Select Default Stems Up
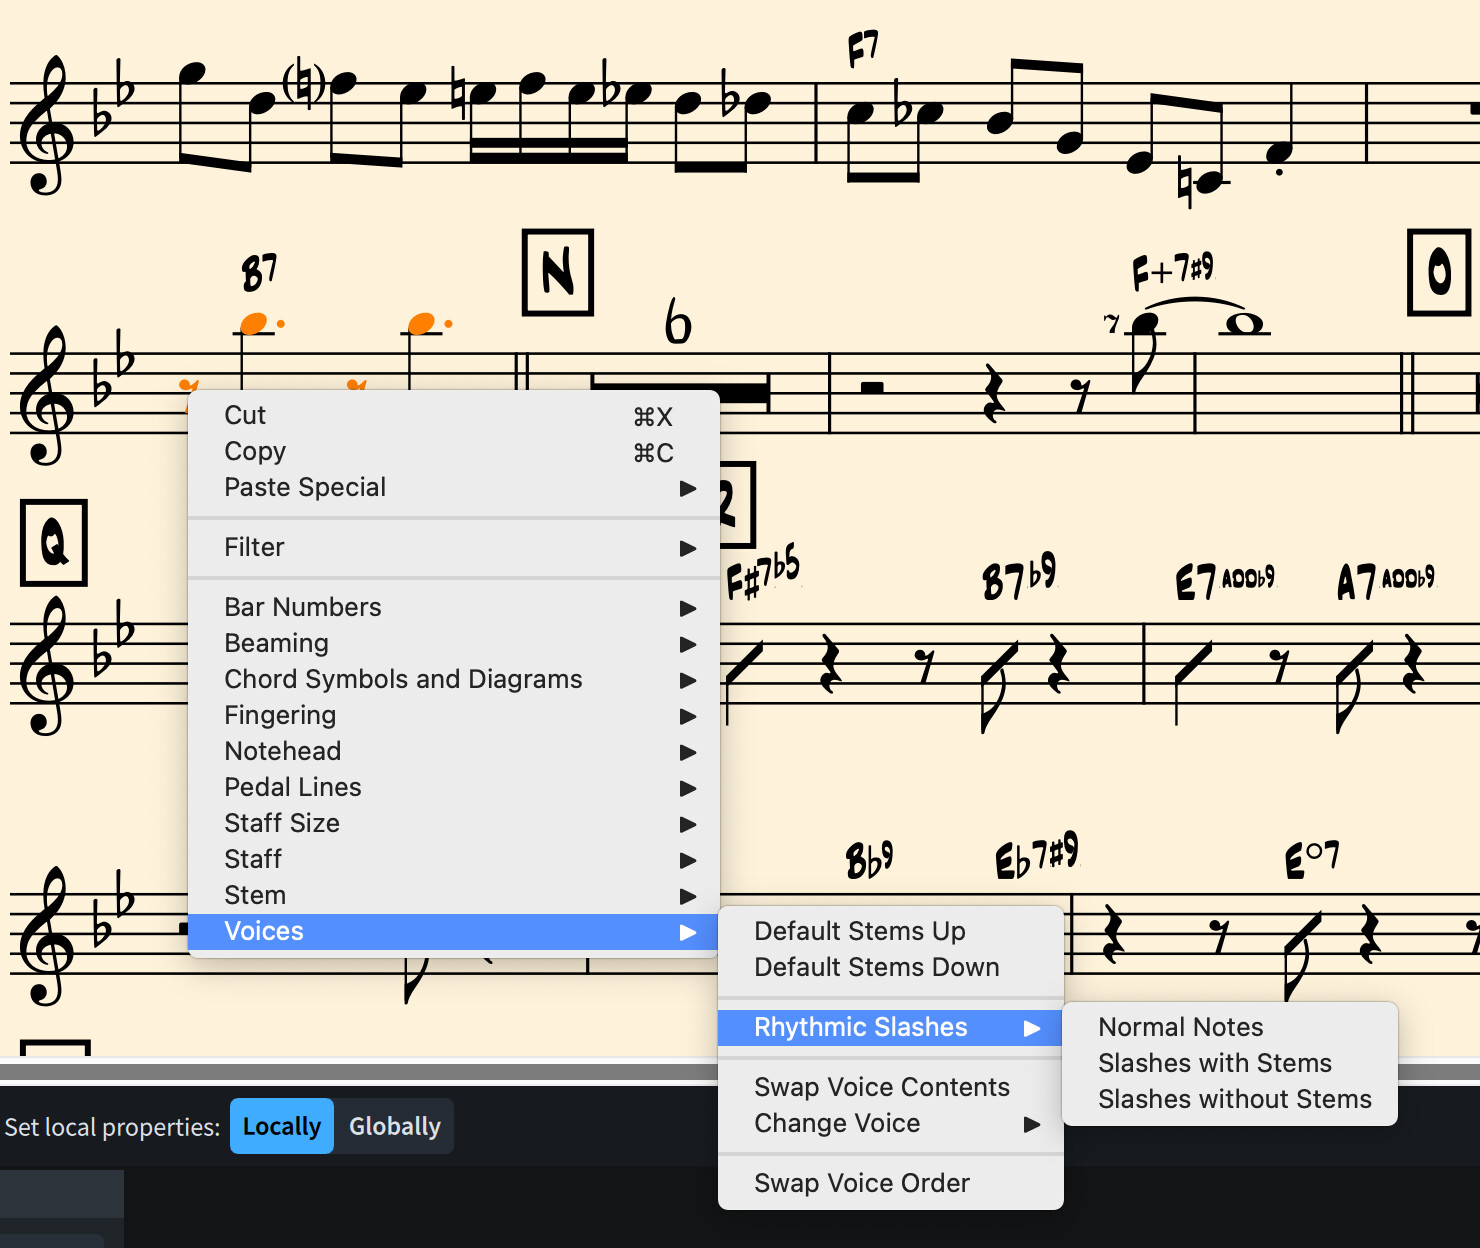The height and width of the screenshot is (1248, 1480). tap(859, 930)
